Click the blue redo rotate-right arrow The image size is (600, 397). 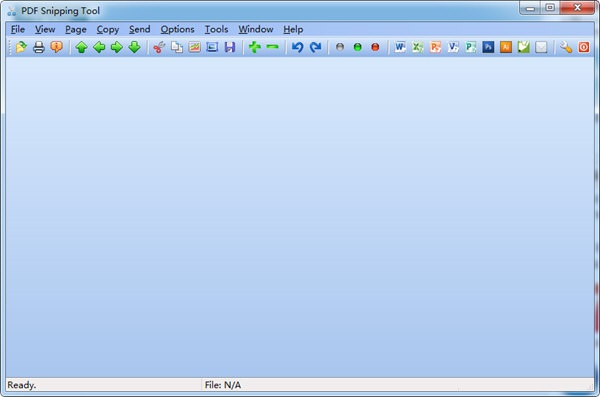pos(315,47)
